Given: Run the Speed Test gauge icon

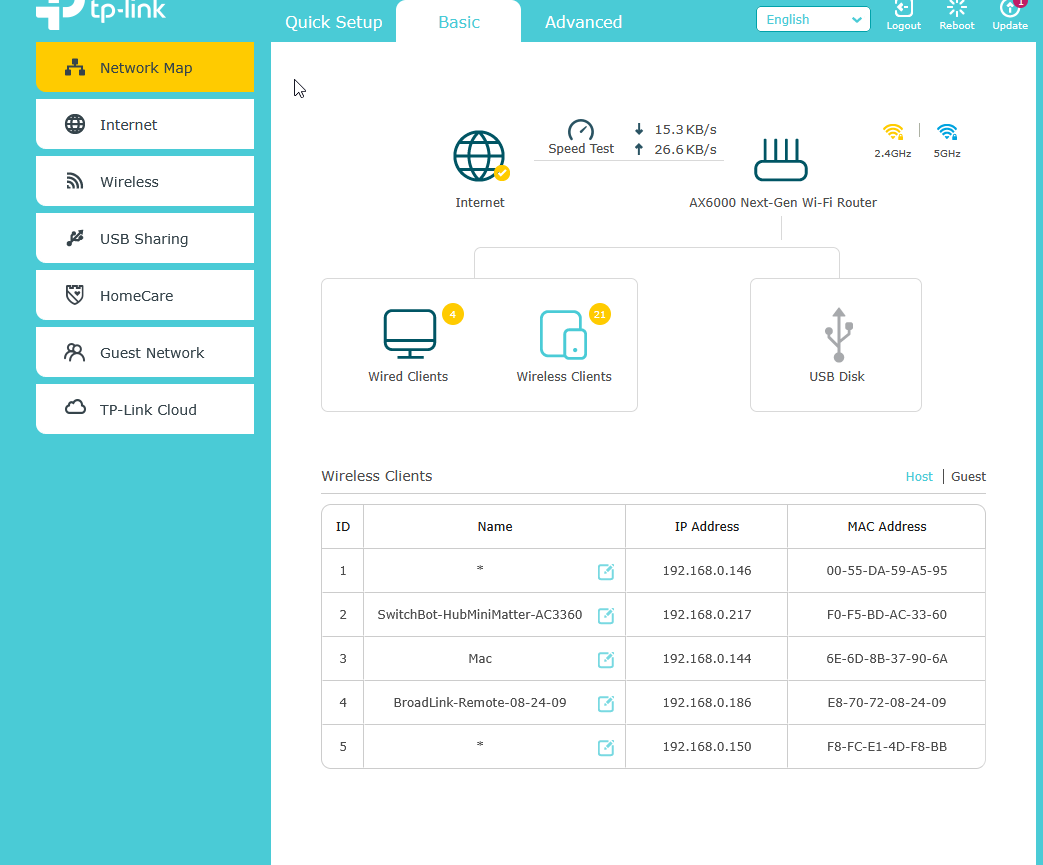Looking at the screenshot, I should click(581, 131).
